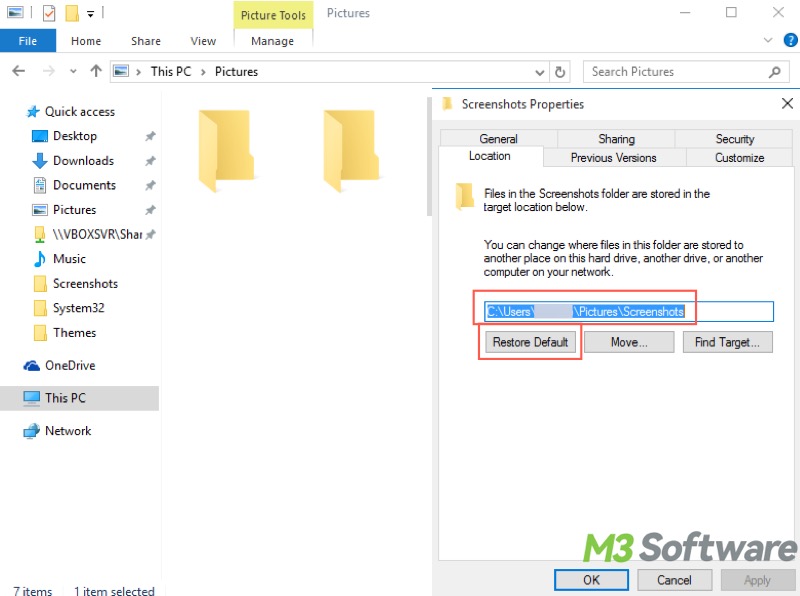800x596 pixels.
Task: Open the Previous Versions tab
Action: (614, 158)
